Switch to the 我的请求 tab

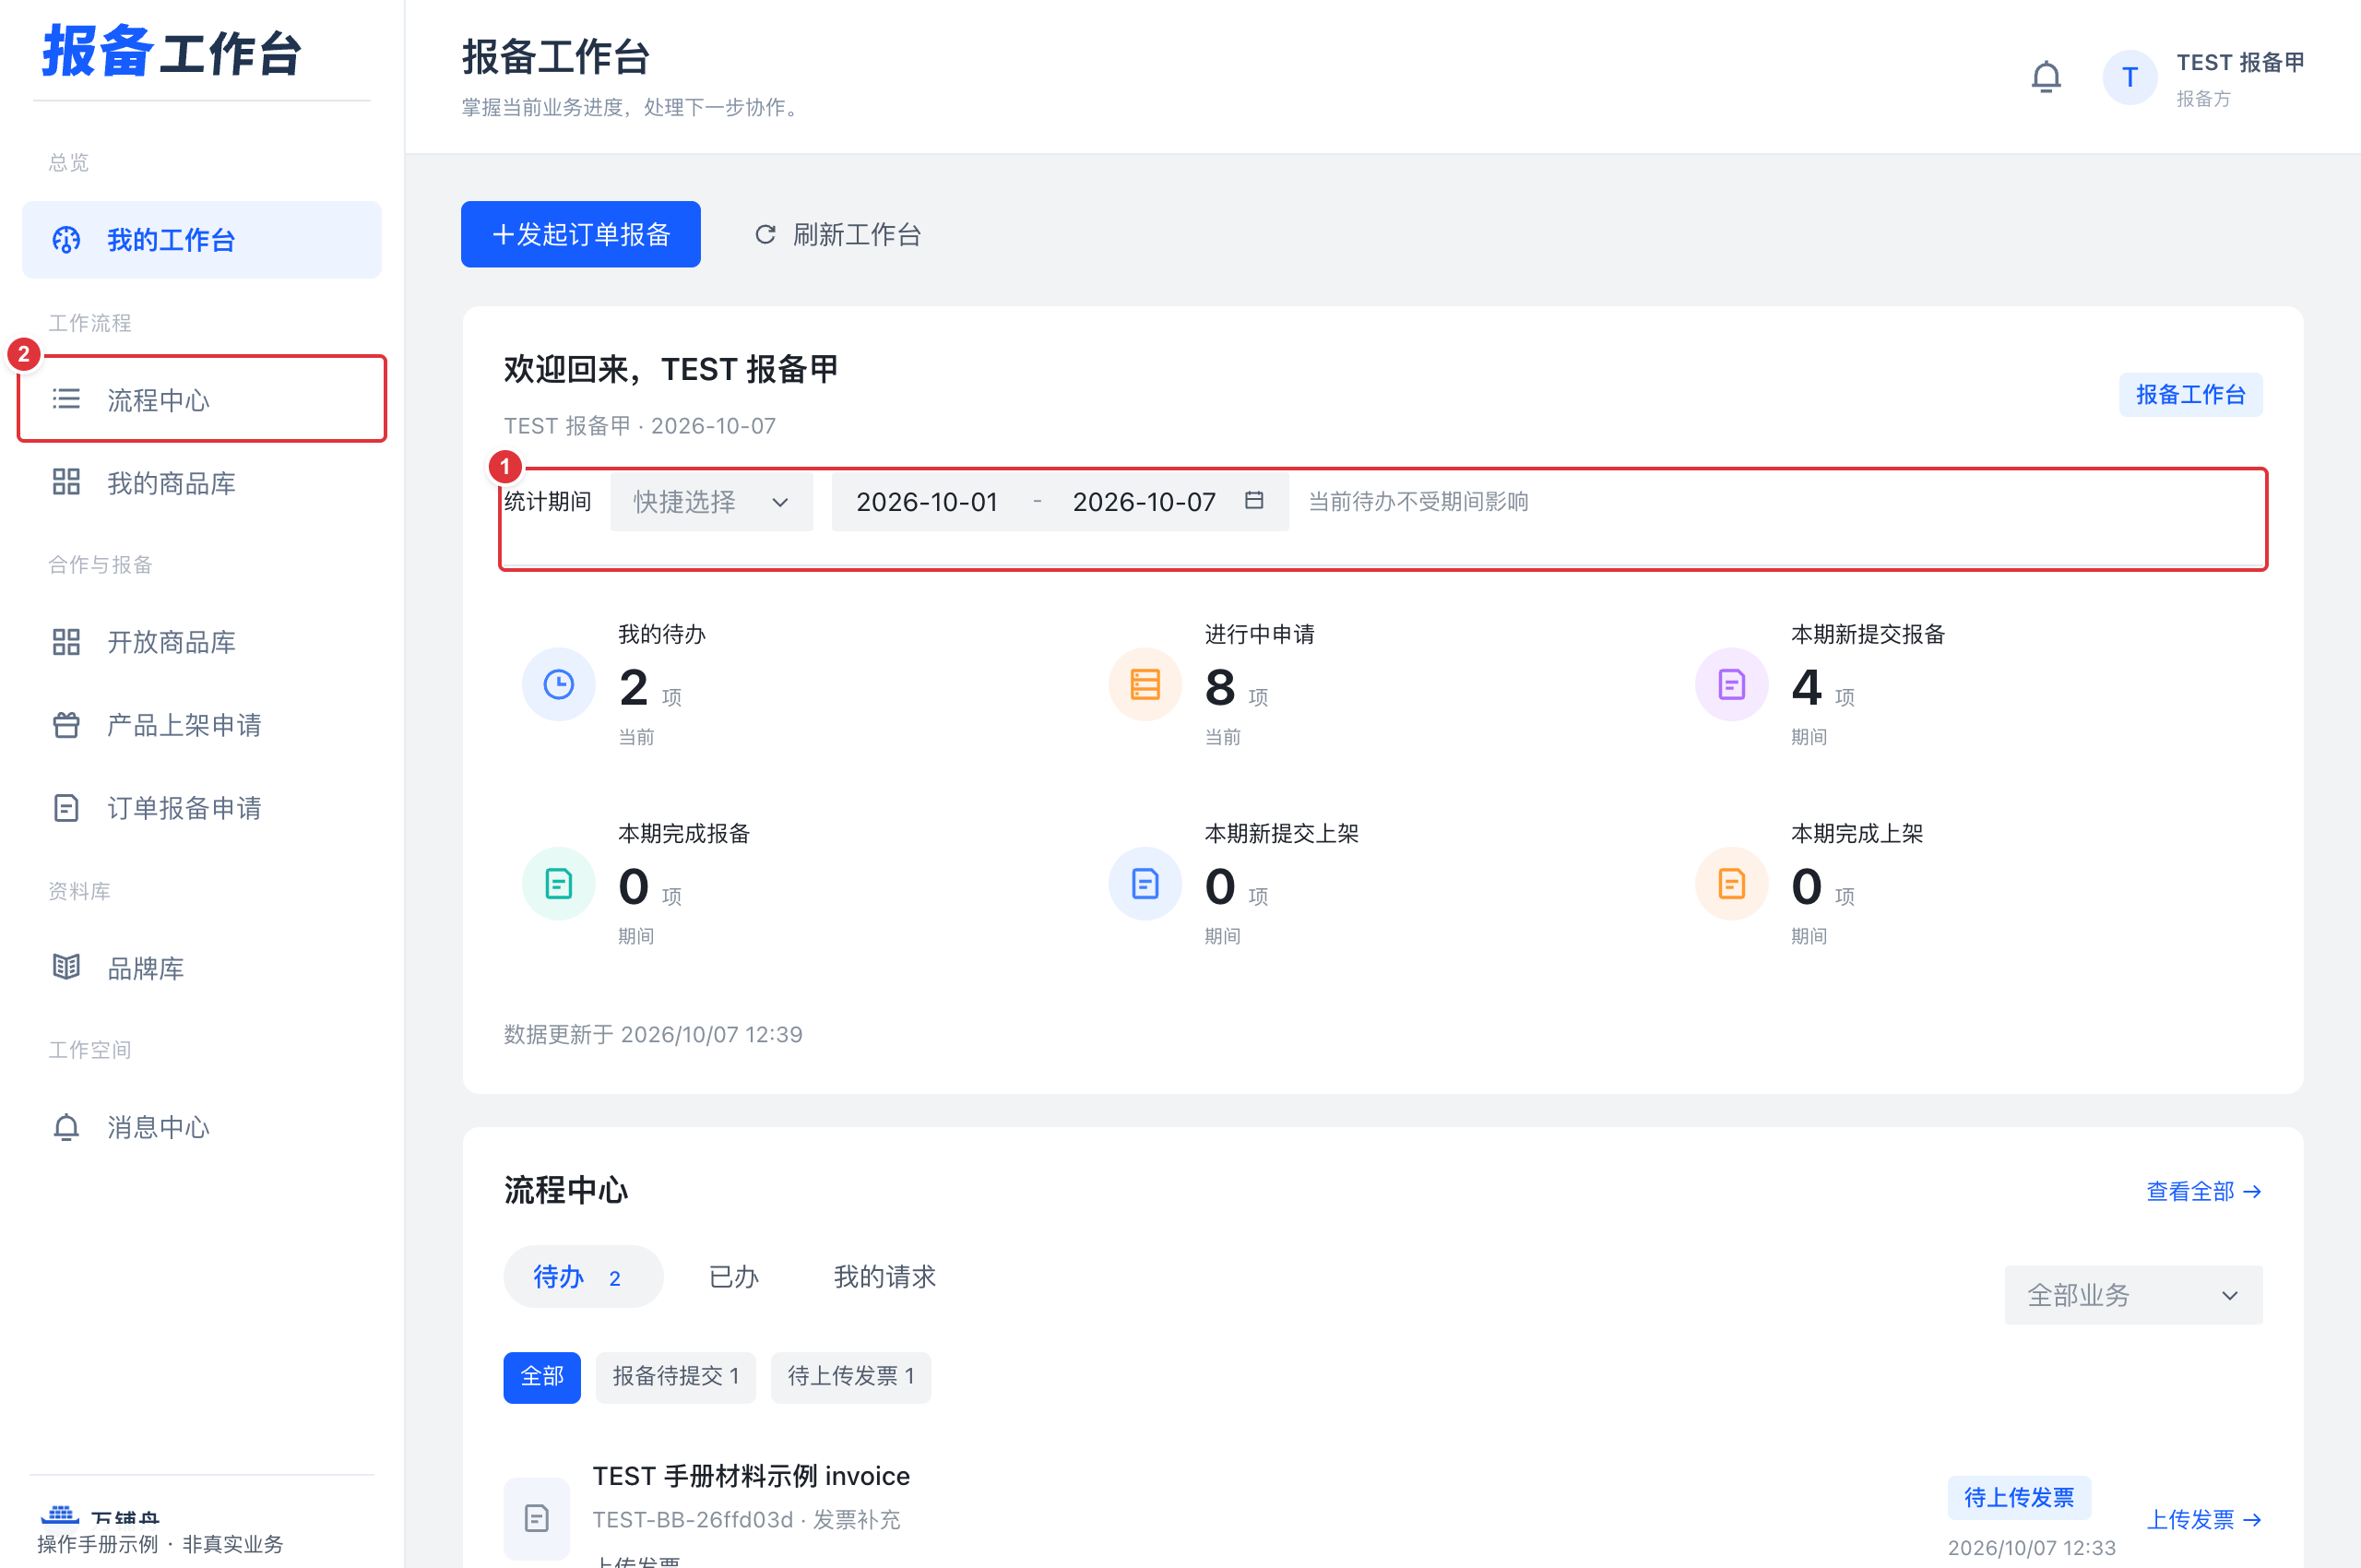tap(884, 1277)
